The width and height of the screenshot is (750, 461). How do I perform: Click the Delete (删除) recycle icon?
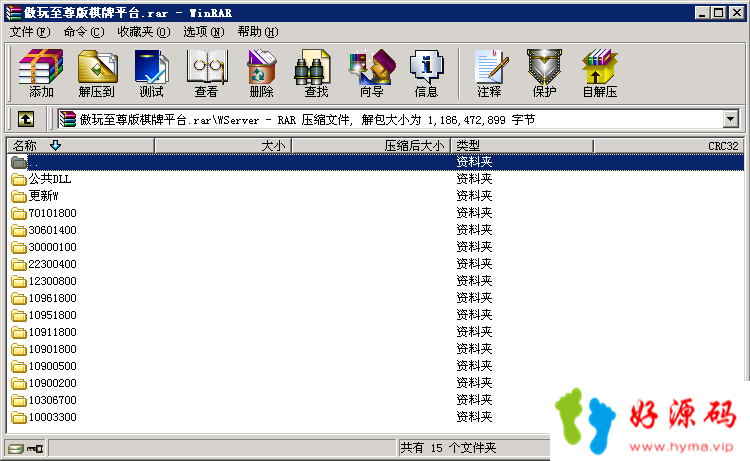pyautogui.click(x=261, y=73)
